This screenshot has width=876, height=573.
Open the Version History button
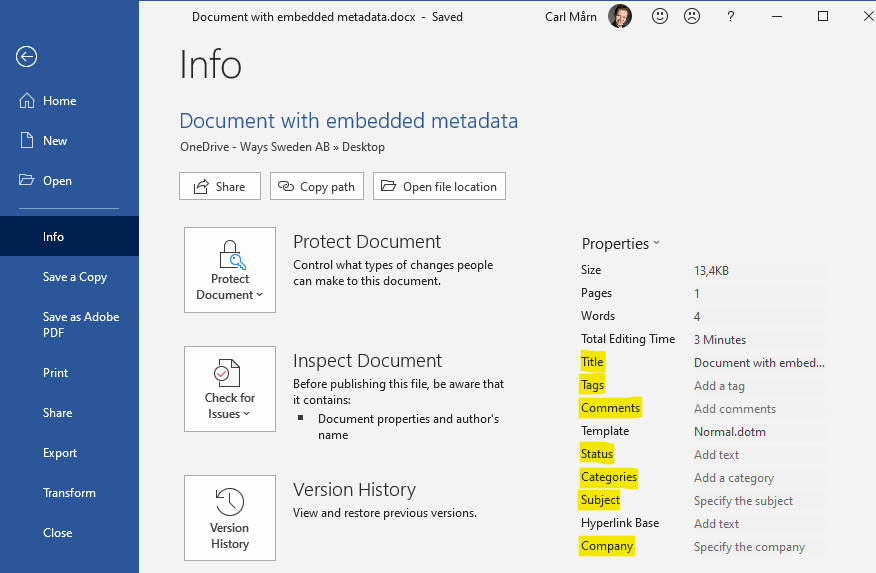point(230,518)
